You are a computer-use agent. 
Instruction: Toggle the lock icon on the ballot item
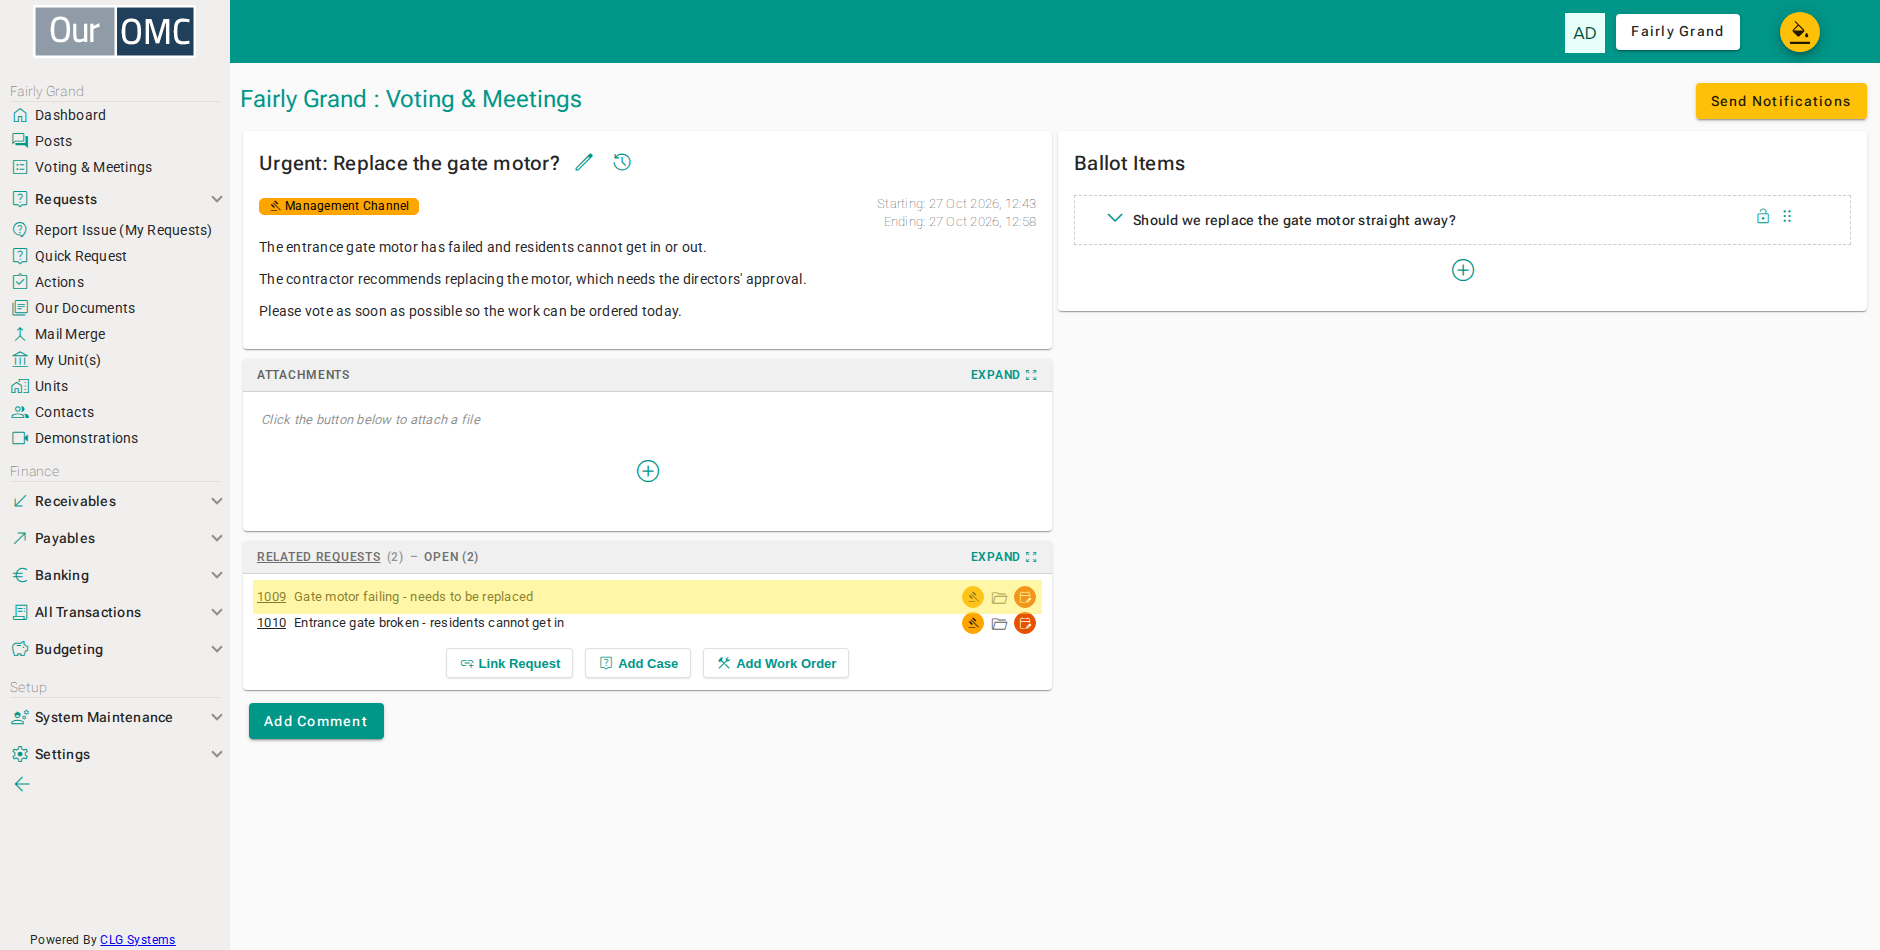(1763, 216)
